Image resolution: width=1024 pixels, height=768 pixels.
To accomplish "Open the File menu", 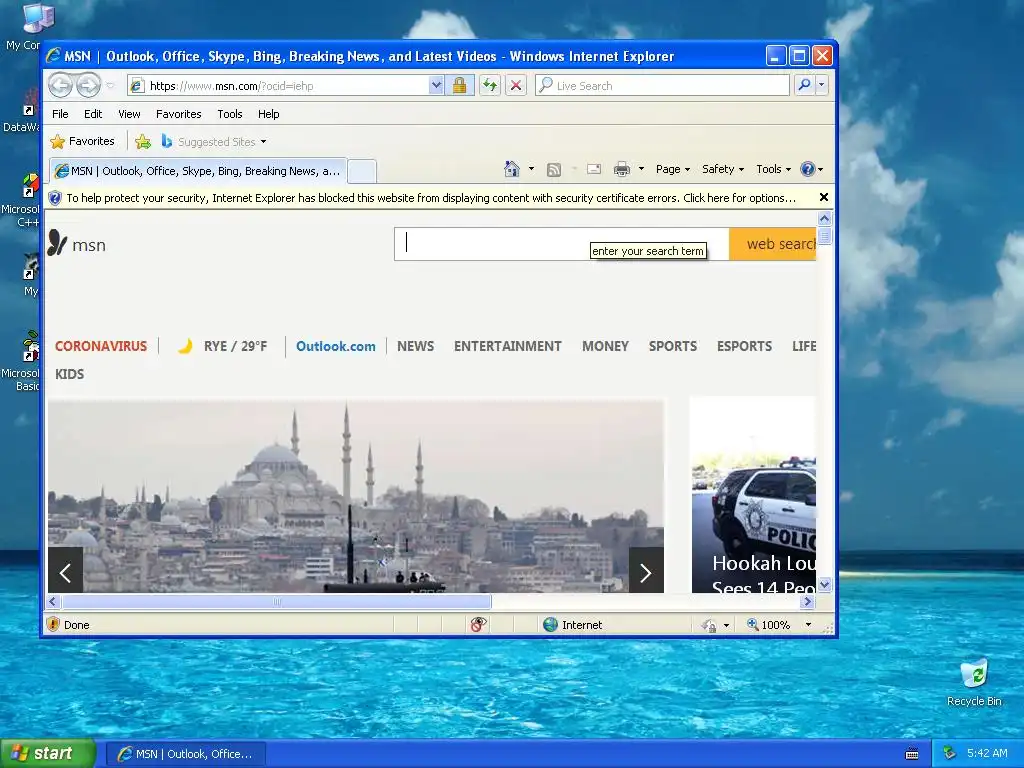I will 60,114.
